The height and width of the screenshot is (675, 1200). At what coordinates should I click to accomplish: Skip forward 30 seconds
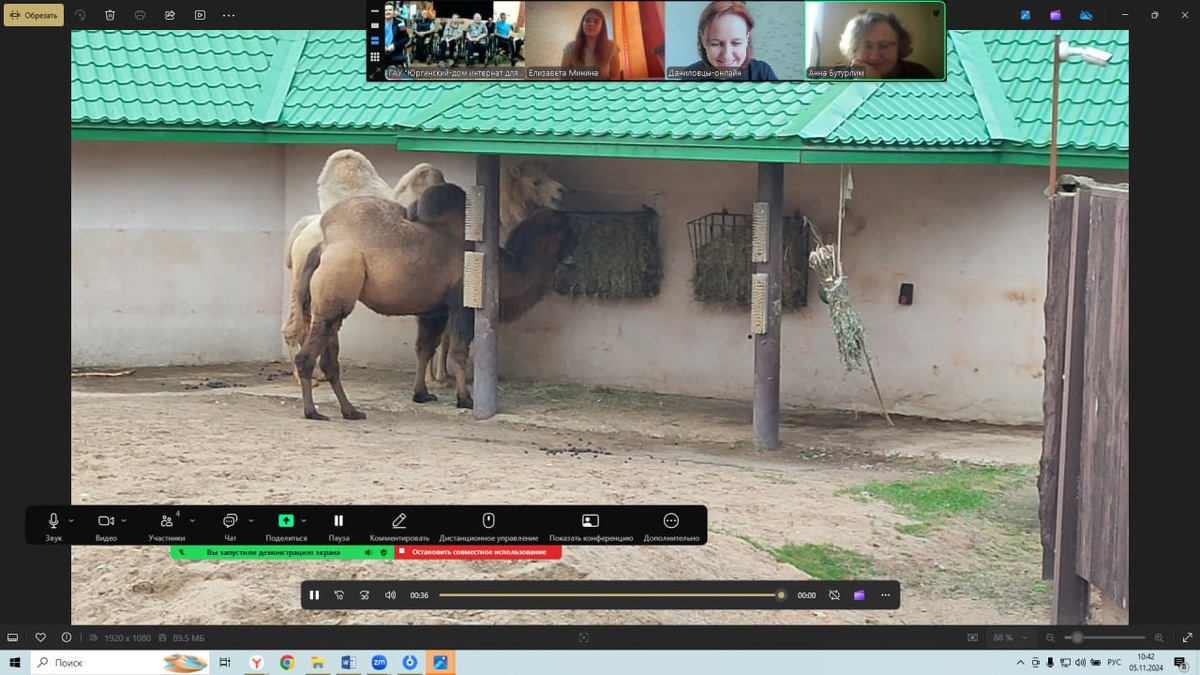tap(364, 595)
